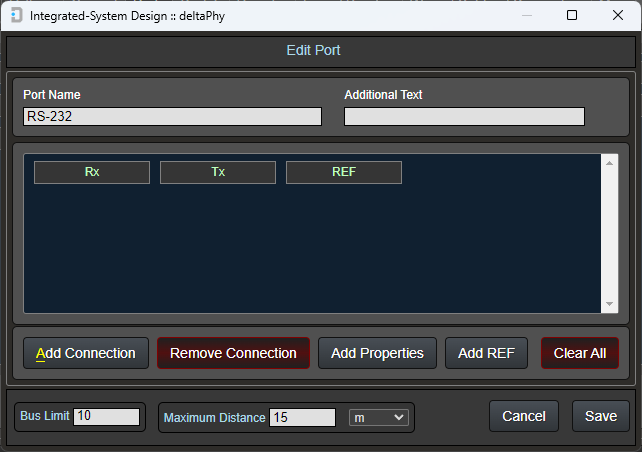
Task: Click the Remove Connection button
Action: [233, 353]
